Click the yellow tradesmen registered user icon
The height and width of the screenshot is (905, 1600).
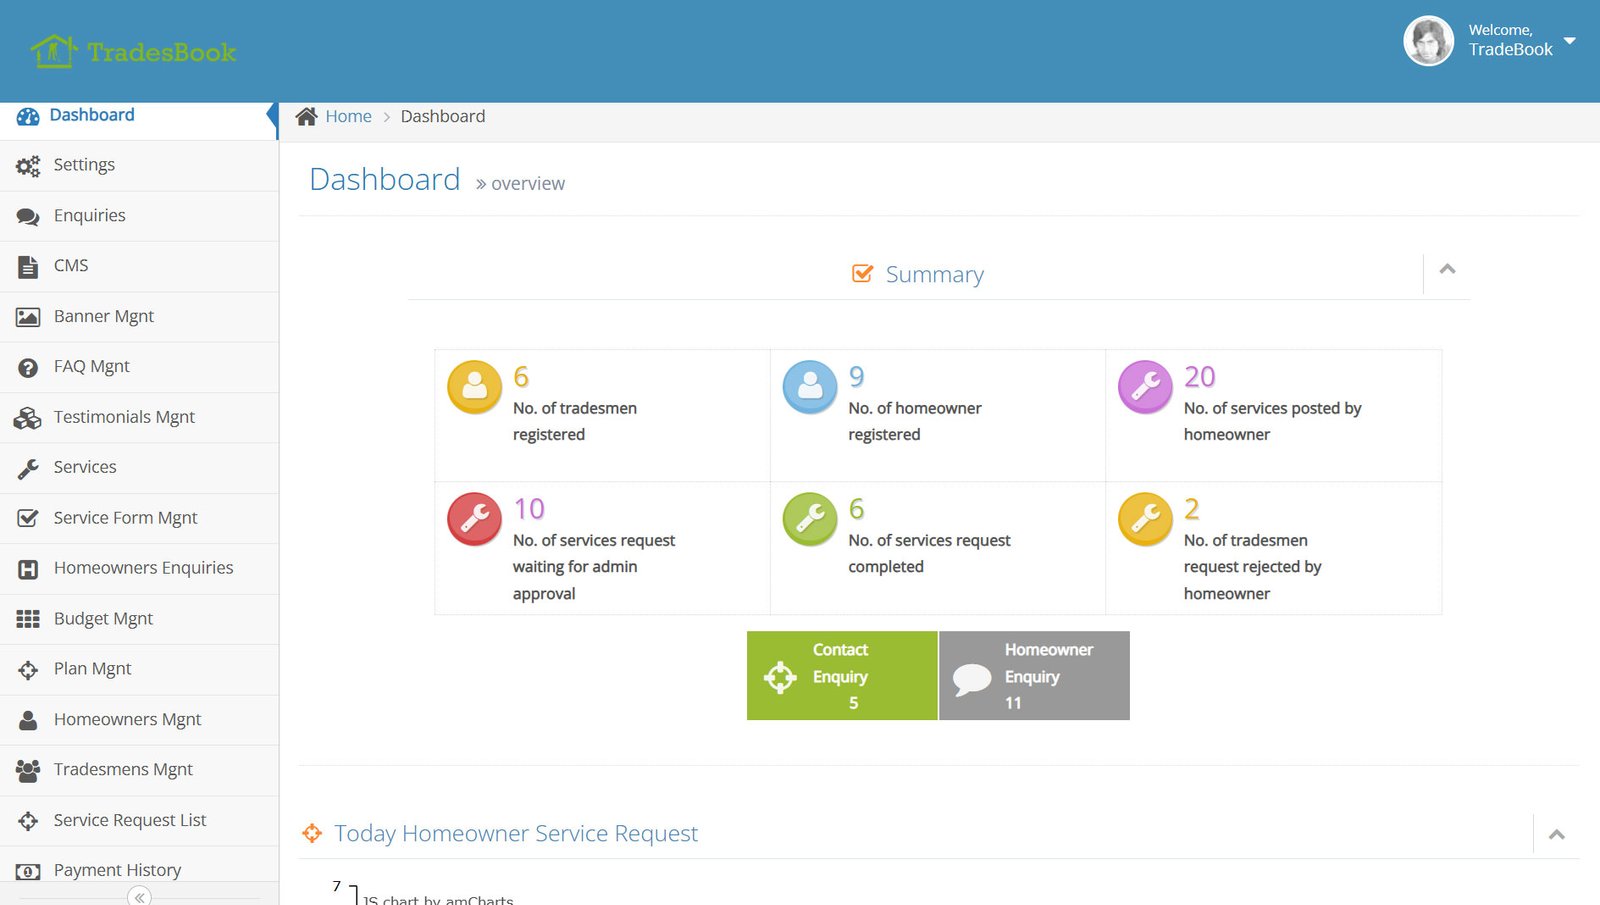click(x=475, y=387)
